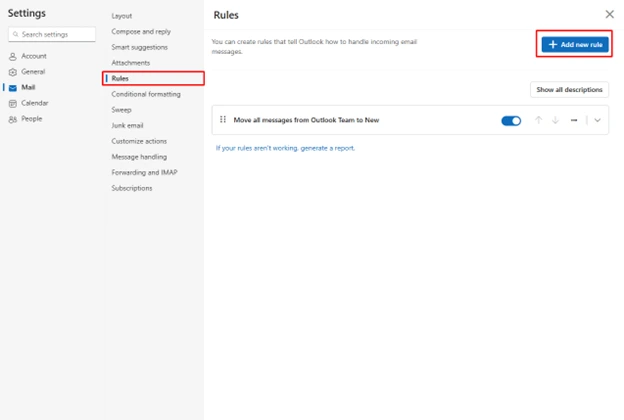Viewport: 624px width, 420px height.
Task: Open more options for the rule
Action: point(574,120)
